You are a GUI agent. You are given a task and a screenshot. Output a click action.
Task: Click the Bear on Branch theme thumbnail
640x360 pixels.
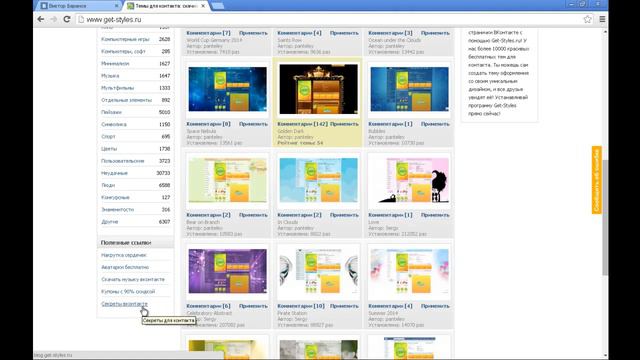(227, 180)
